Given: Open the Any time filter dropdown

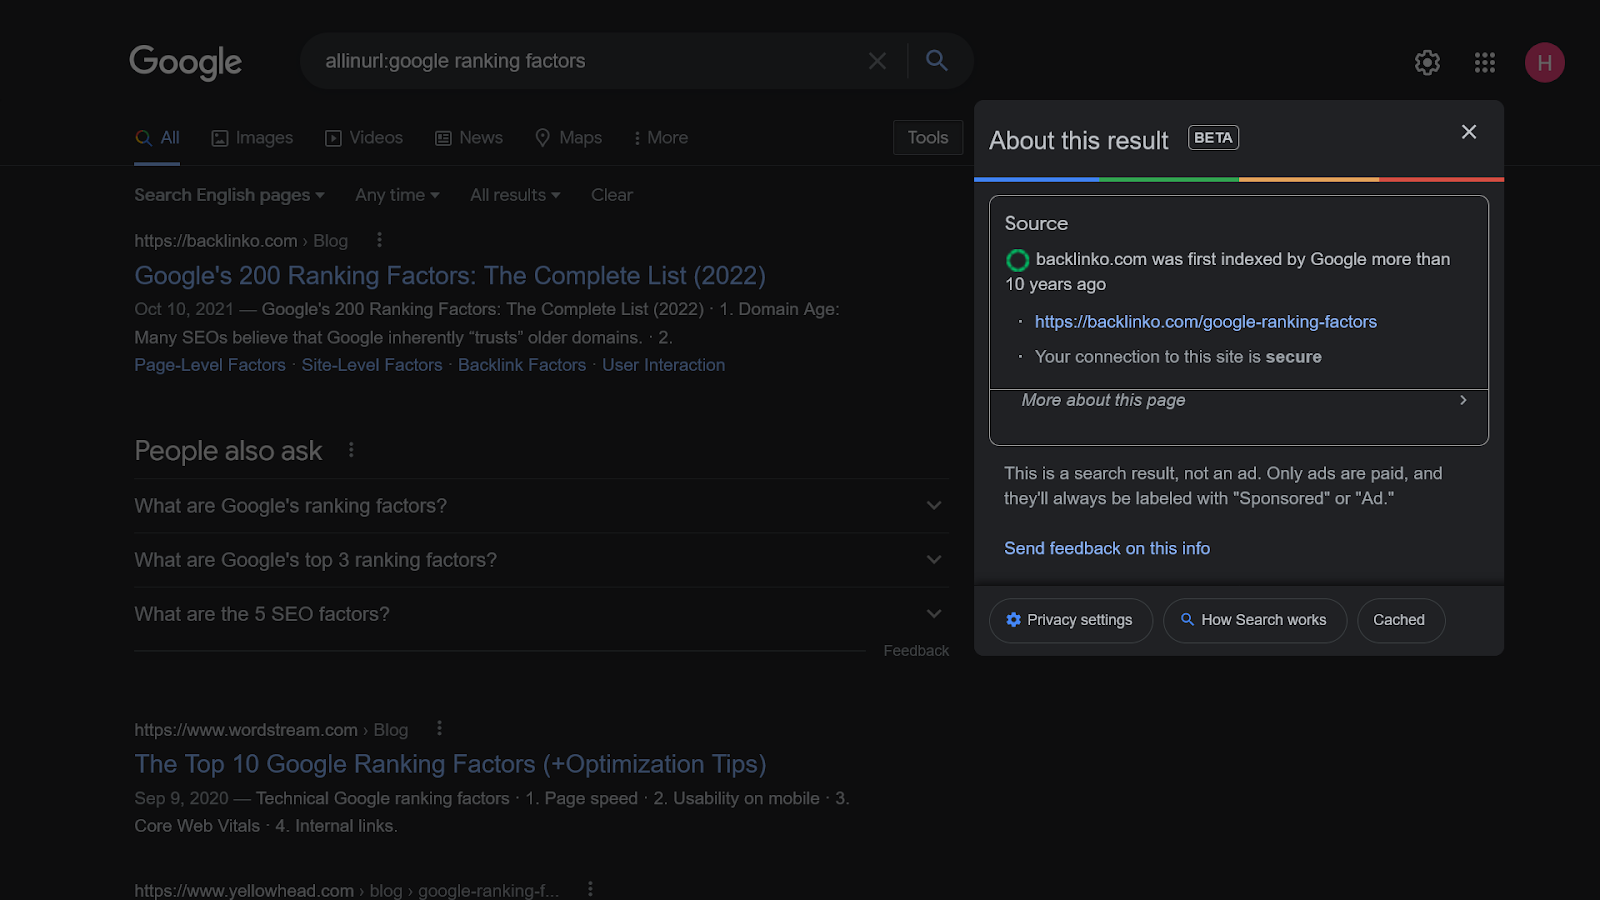Looking at the screenshot, I should click(x=397, y=195).
